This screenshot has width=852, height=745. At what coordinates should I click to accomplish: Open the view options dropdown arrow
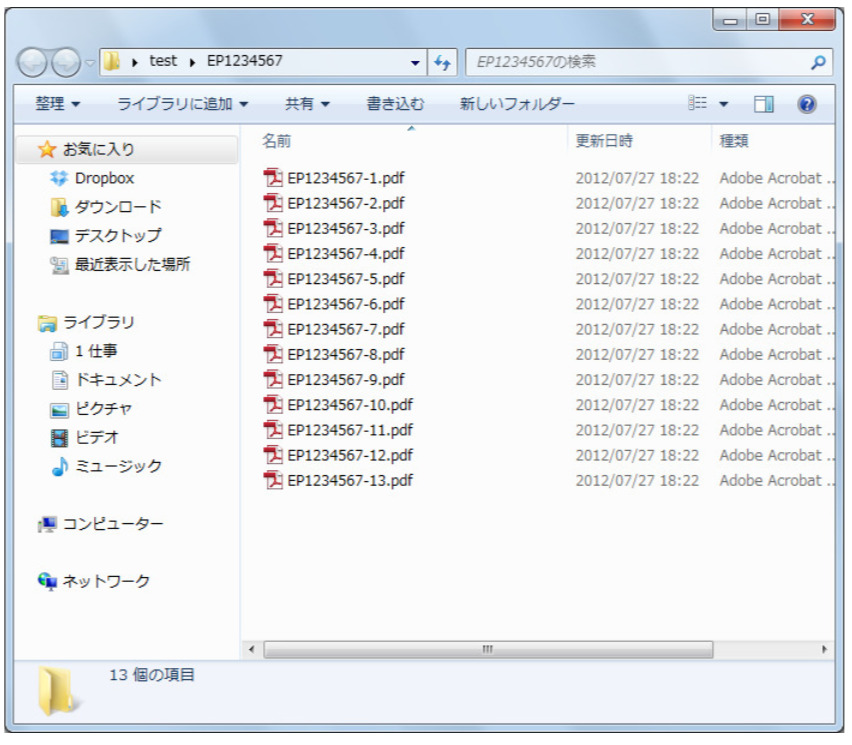click(724, 104)
